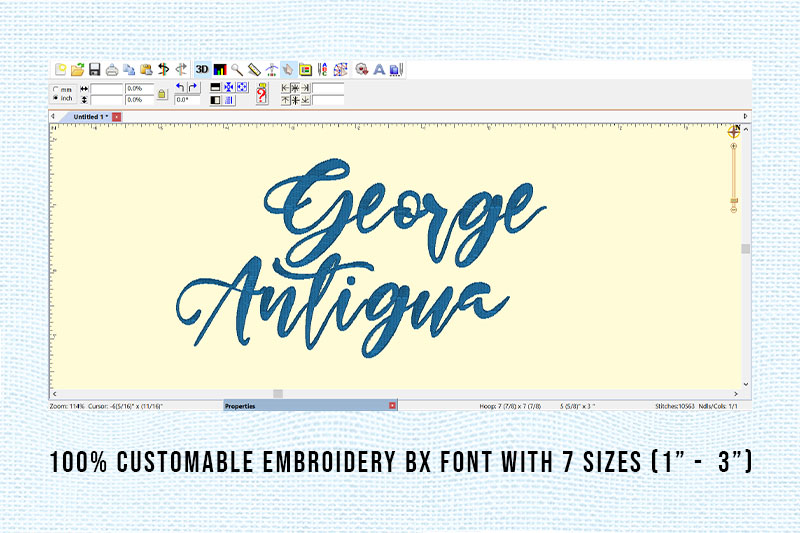
Task: Edit the 0.0° rotation angle field
Action: 187,100
